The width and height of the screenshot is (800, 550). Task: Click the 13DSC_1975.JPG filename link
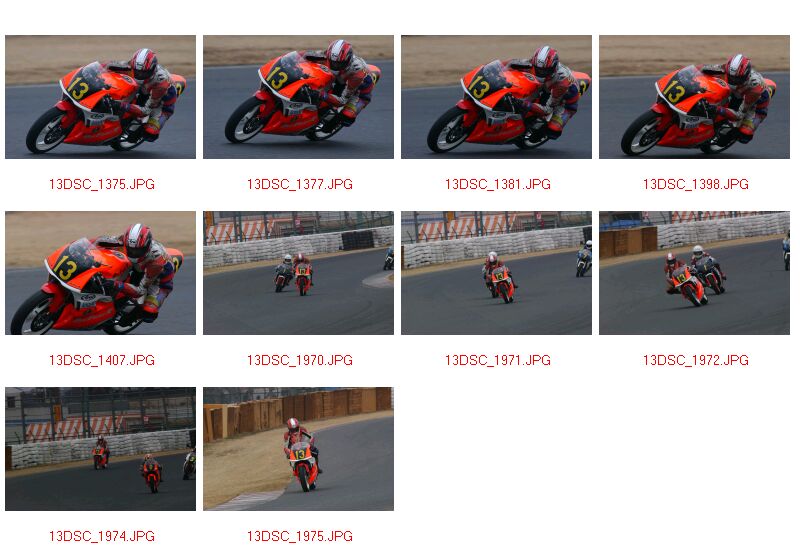pyautogui.click(x=300, y=536)
